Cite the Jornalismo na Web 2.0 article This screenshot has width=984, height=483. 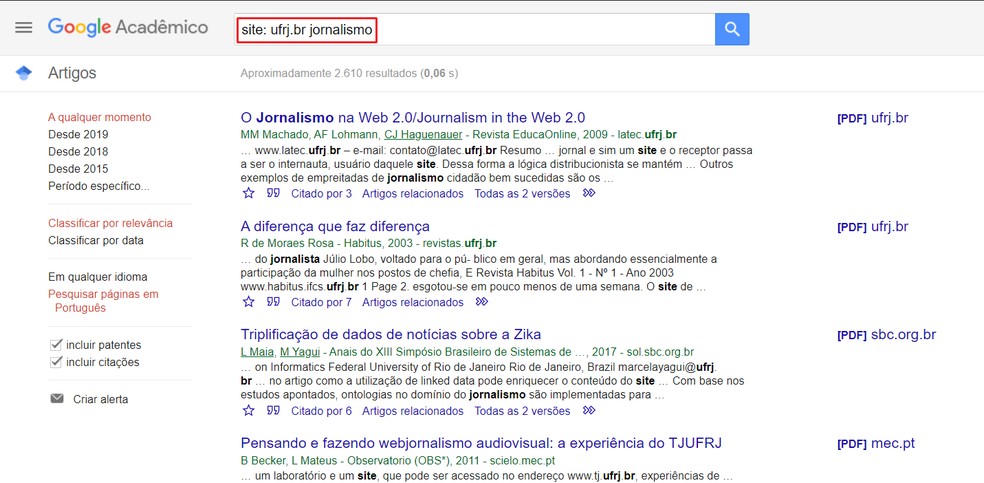pos(273,193)
